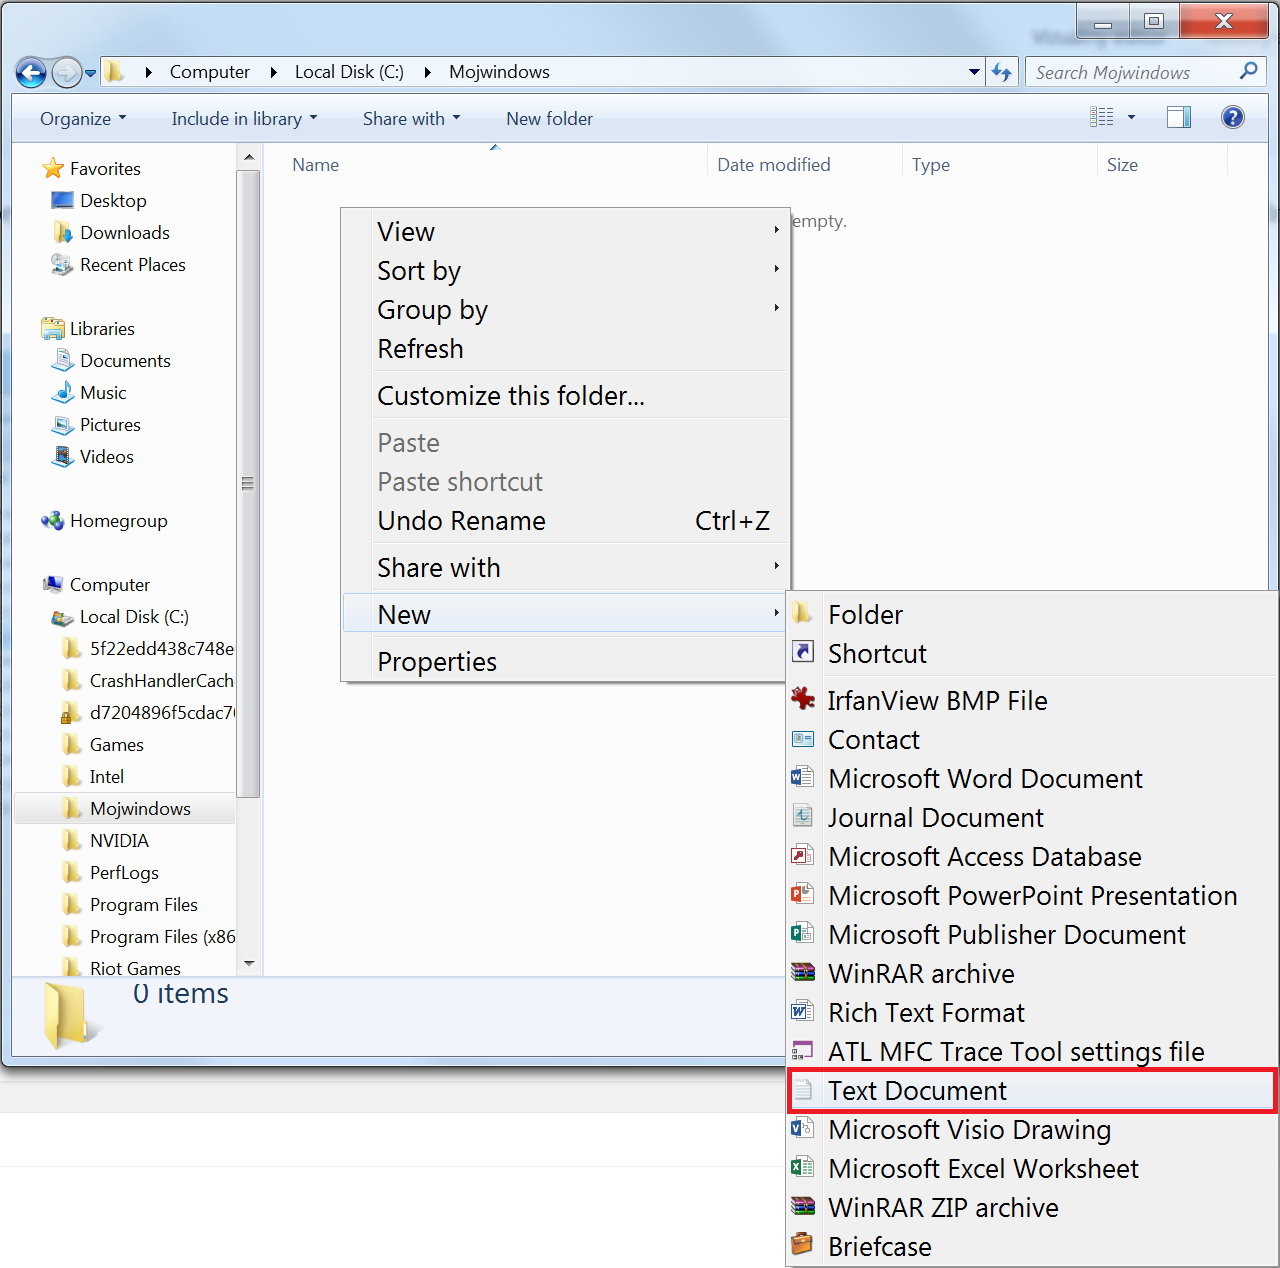The height and width of the screenshot is (1268, 1280).
Task: Toggle the preview pane icon
Action: click(x=1179, y=117)
